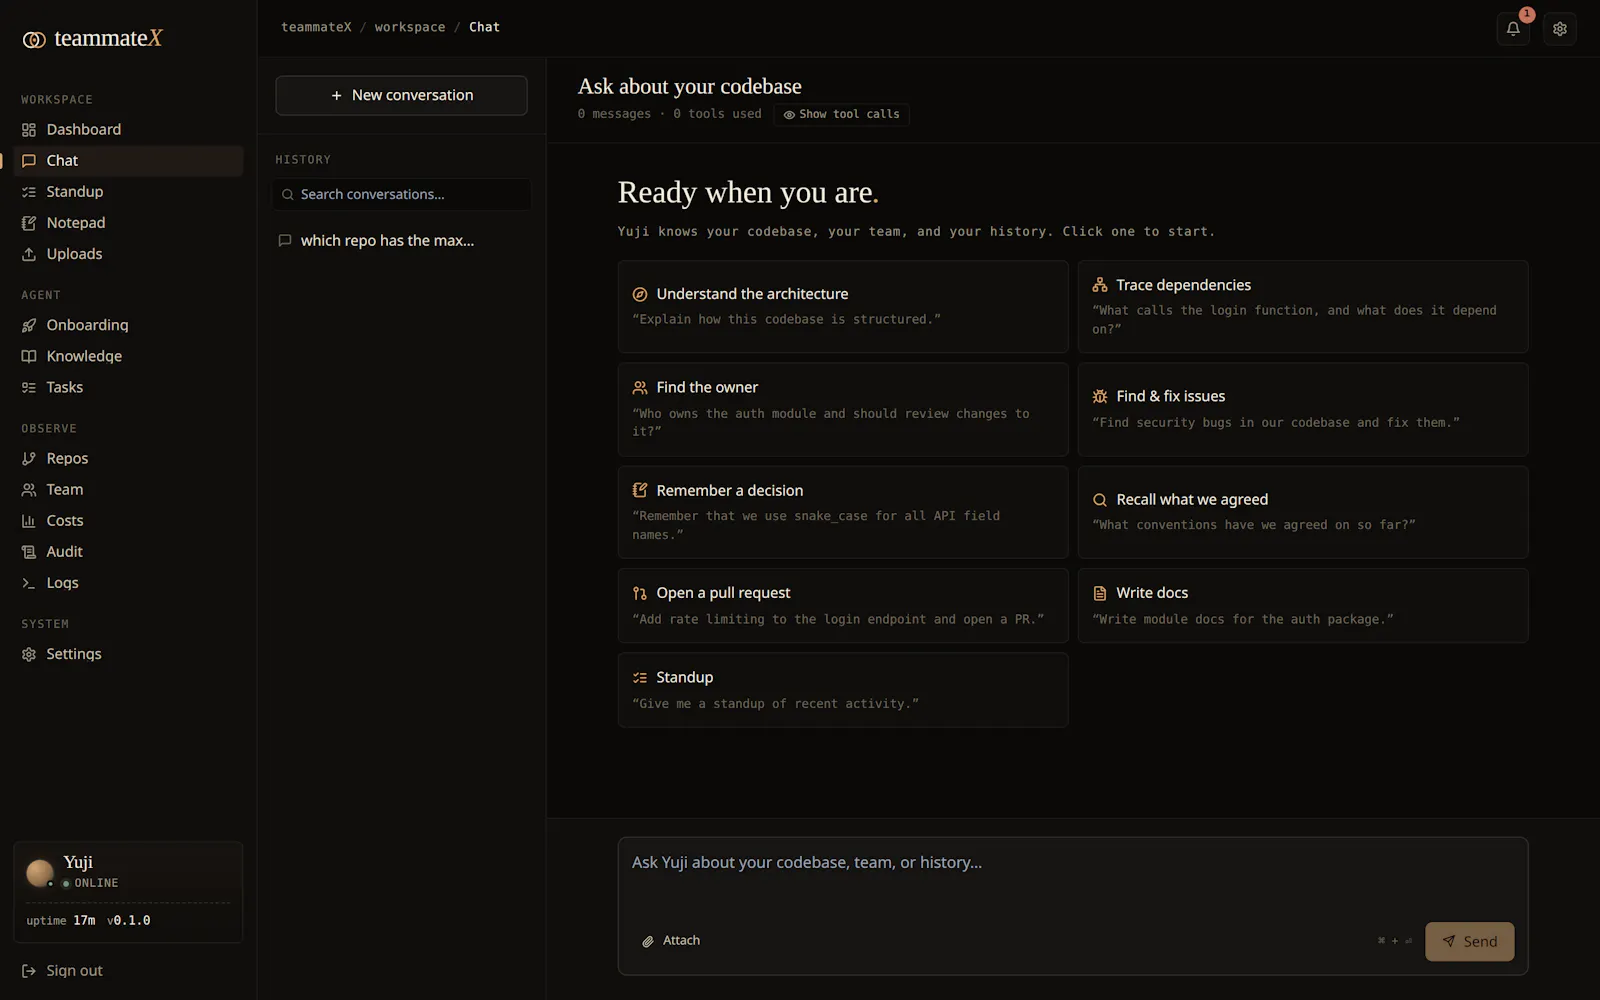Open settings gear in top bar
The width and height of the screenshot is (1600, 1000).
tap(1560, 29)
